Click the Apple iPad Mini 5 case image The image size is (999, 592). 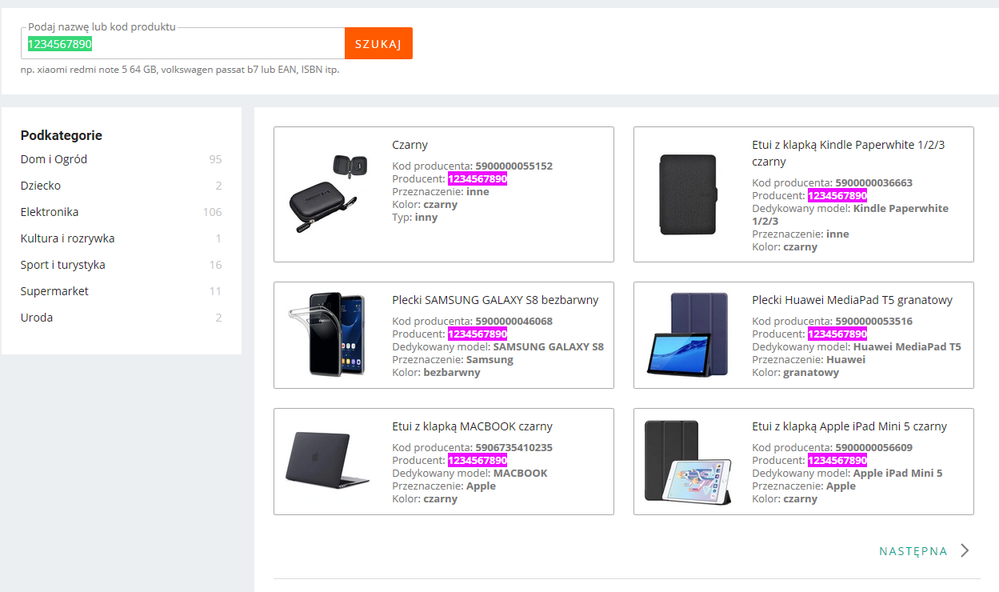pos(688,461)
